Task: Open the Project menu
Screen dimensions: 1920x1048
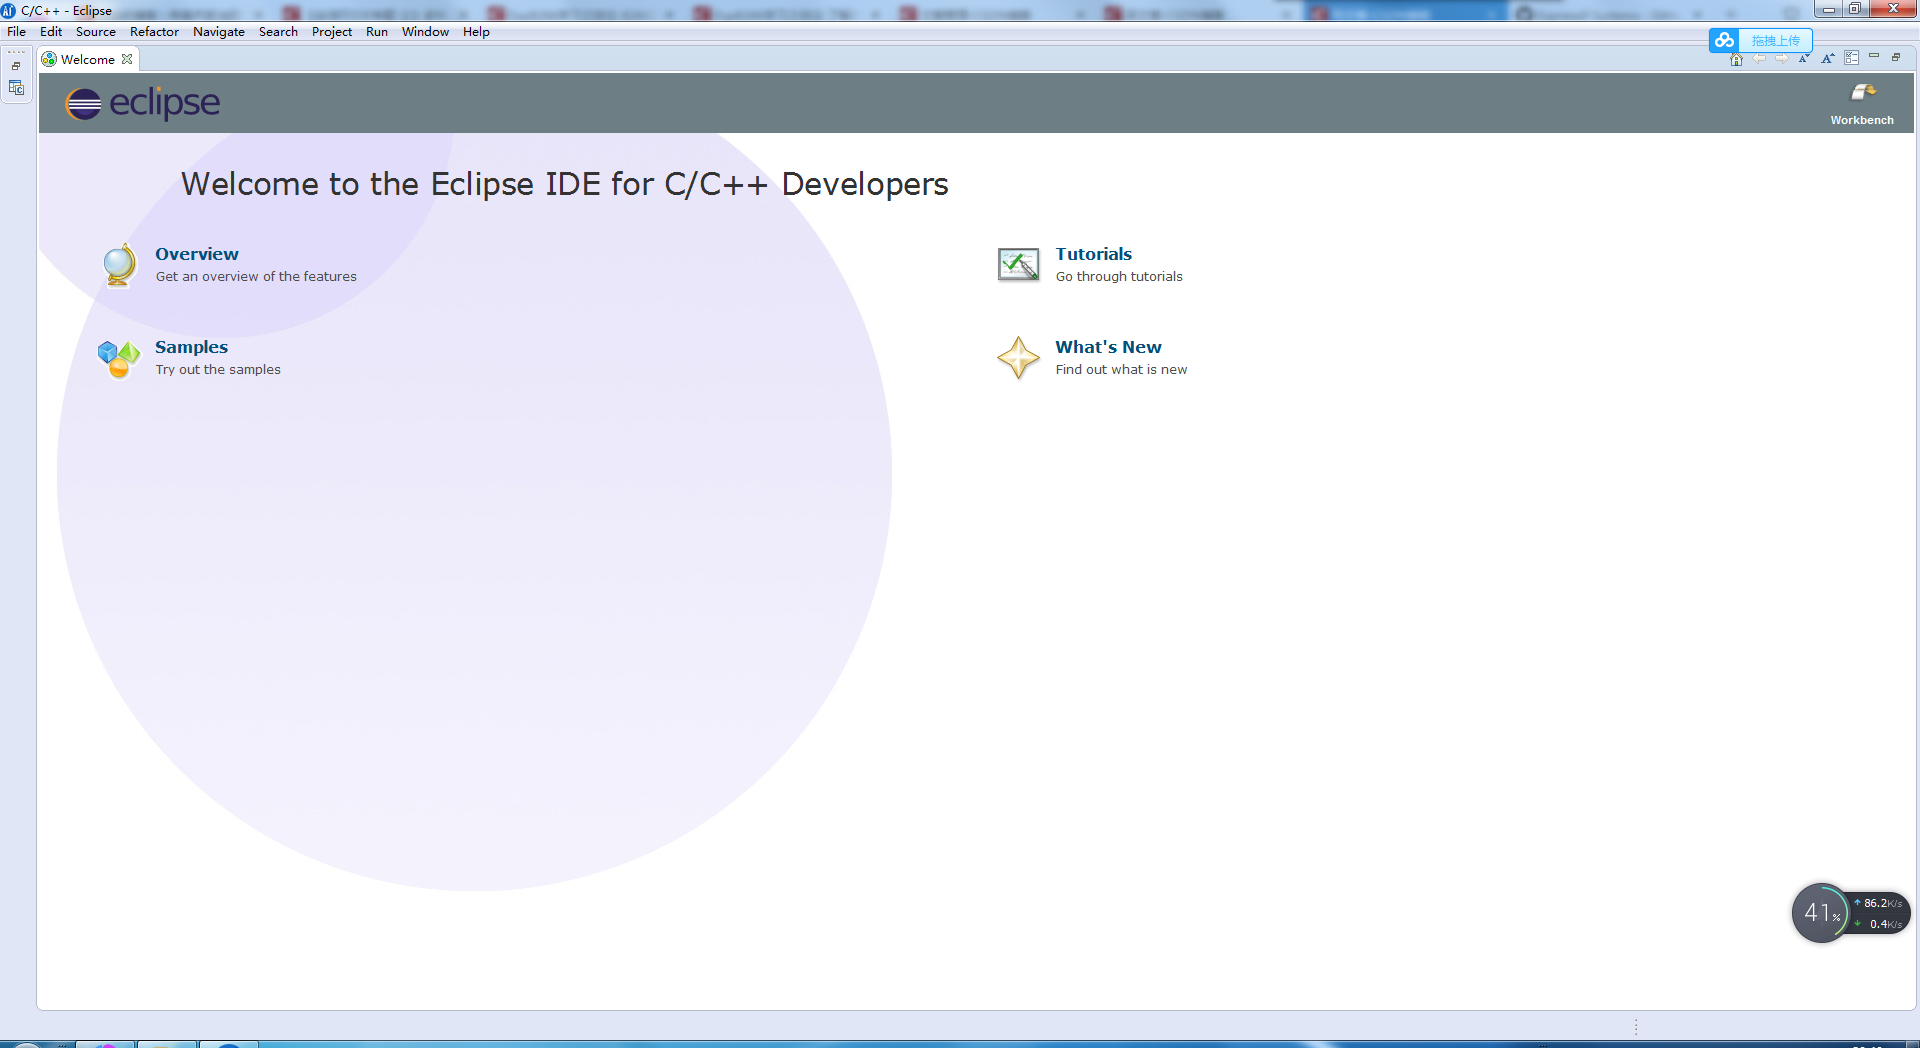Action: (x=332, y=32)
